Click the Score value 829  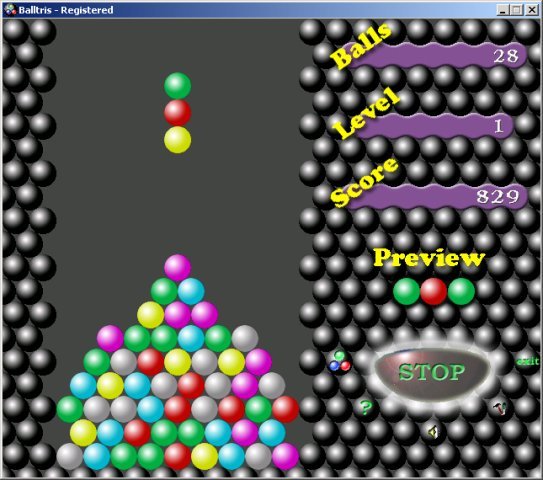pyautogui.click(x=498, y=196)
